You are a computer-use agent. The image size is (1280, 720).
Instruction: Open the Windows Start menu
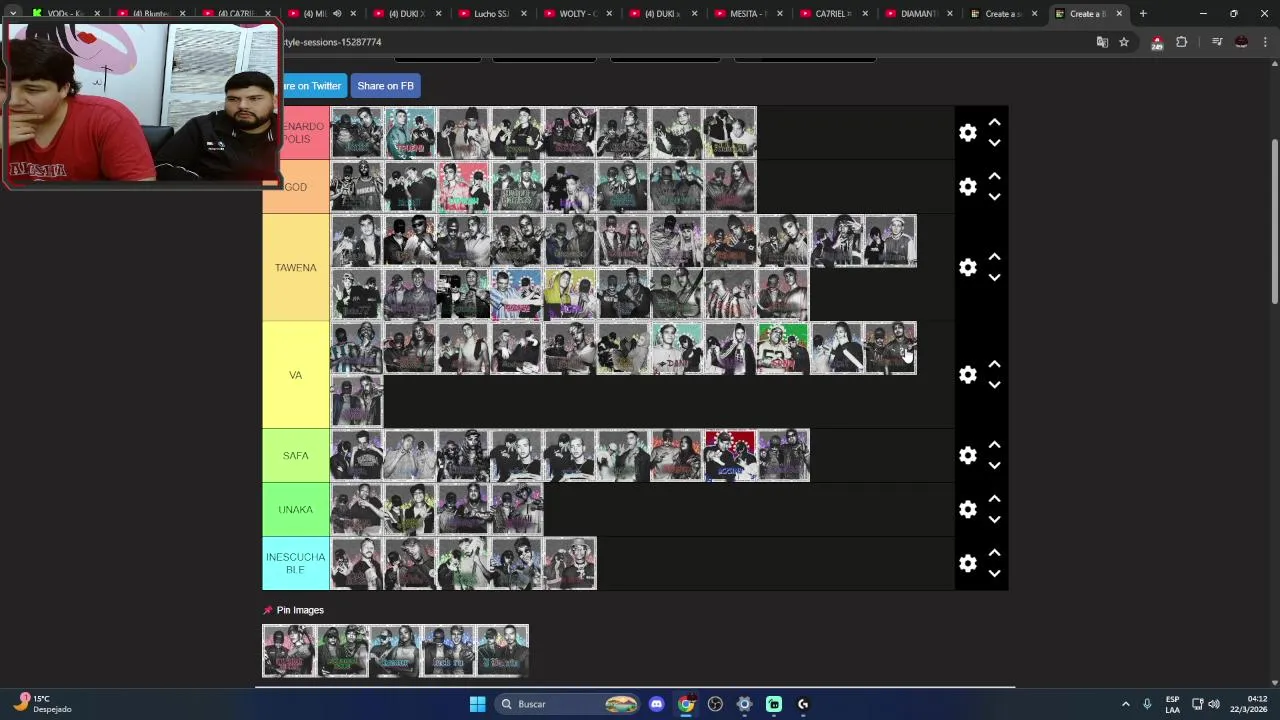click(x=477, y=704)
